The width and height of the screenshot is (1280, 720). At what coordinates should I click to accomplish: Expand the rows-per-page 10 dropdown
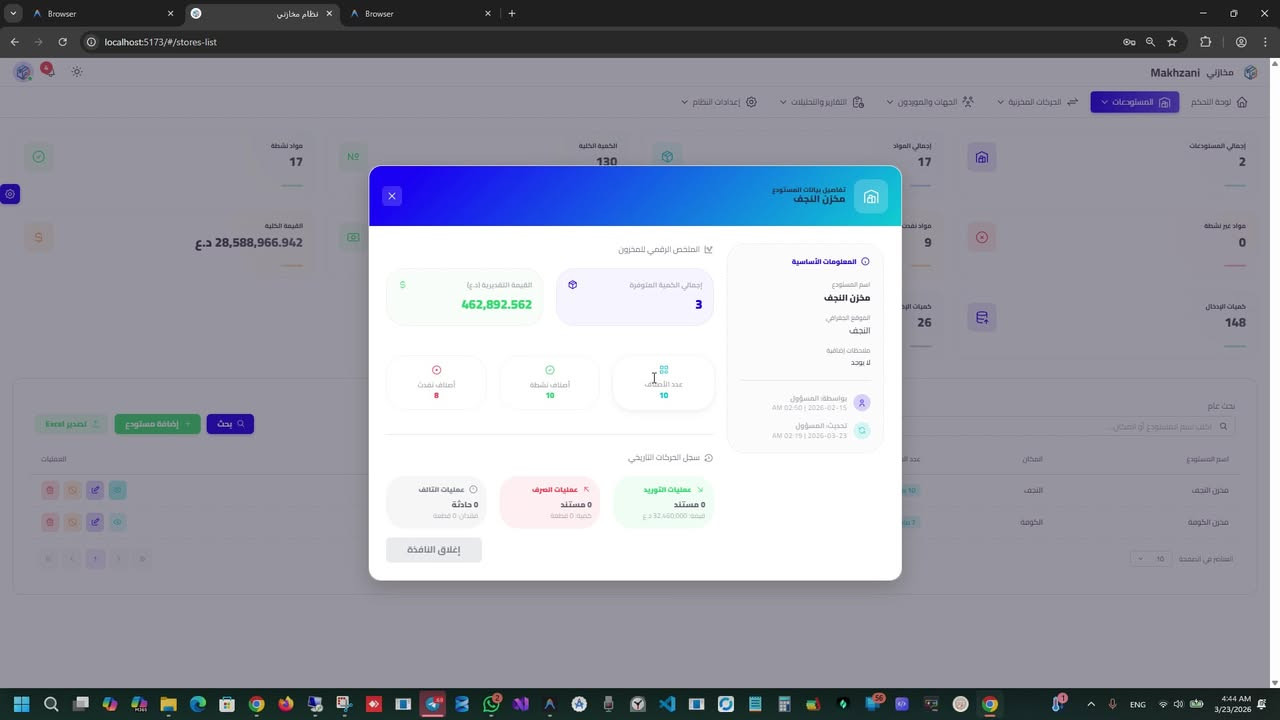pyautogui.click(x=1149, y=559)
